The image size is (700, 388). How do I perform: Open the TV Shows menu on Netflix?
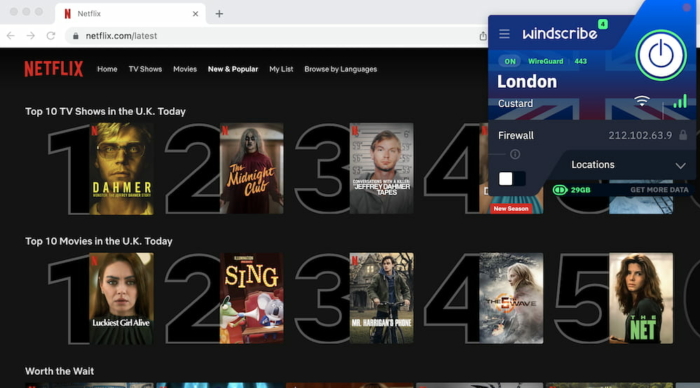click(x=145, y=69)
